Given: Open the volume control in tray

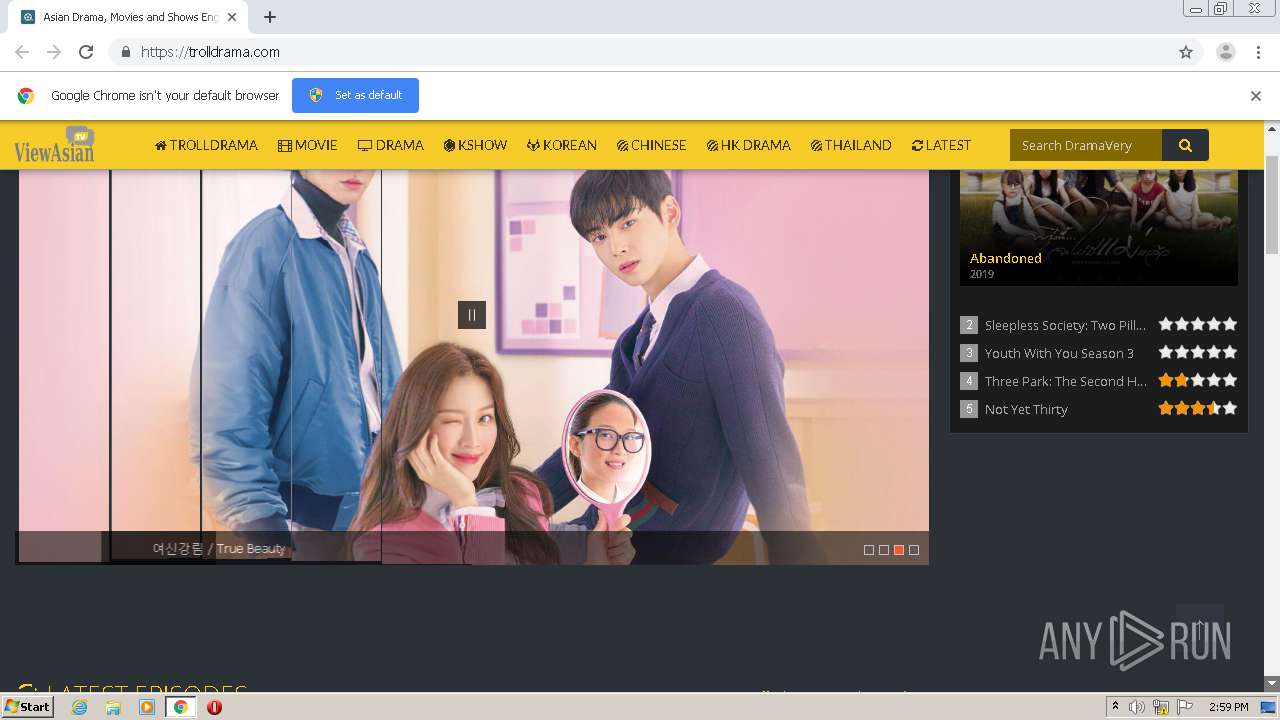Looking at the screenshot, I should coord(1137,707).
